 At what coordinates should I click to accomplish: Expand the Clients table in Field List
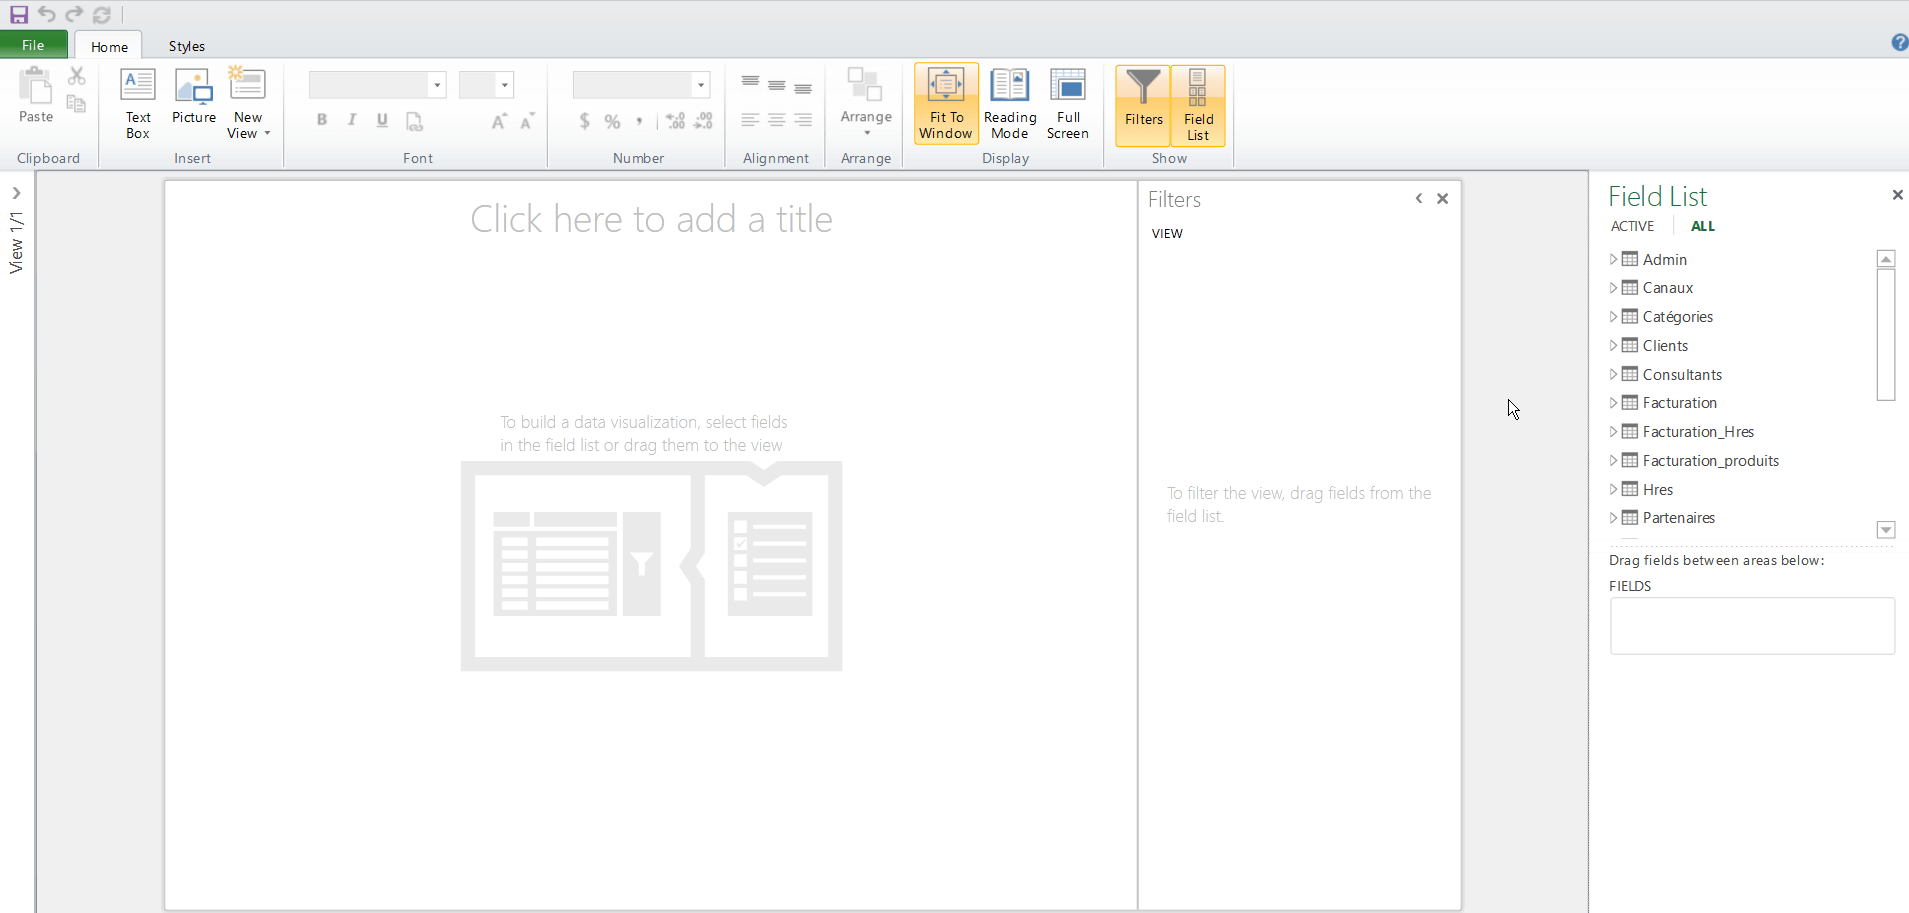click(1613, 346)
